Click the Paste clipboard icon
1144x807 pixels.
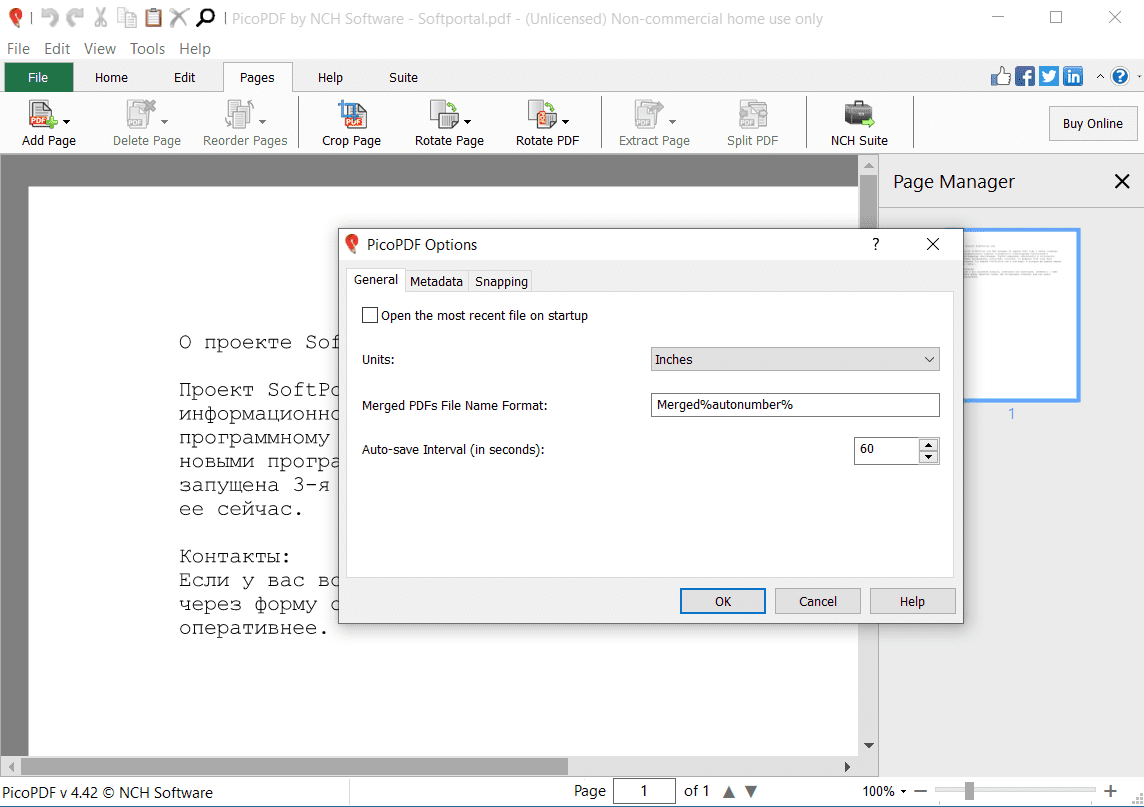[153, 17]
